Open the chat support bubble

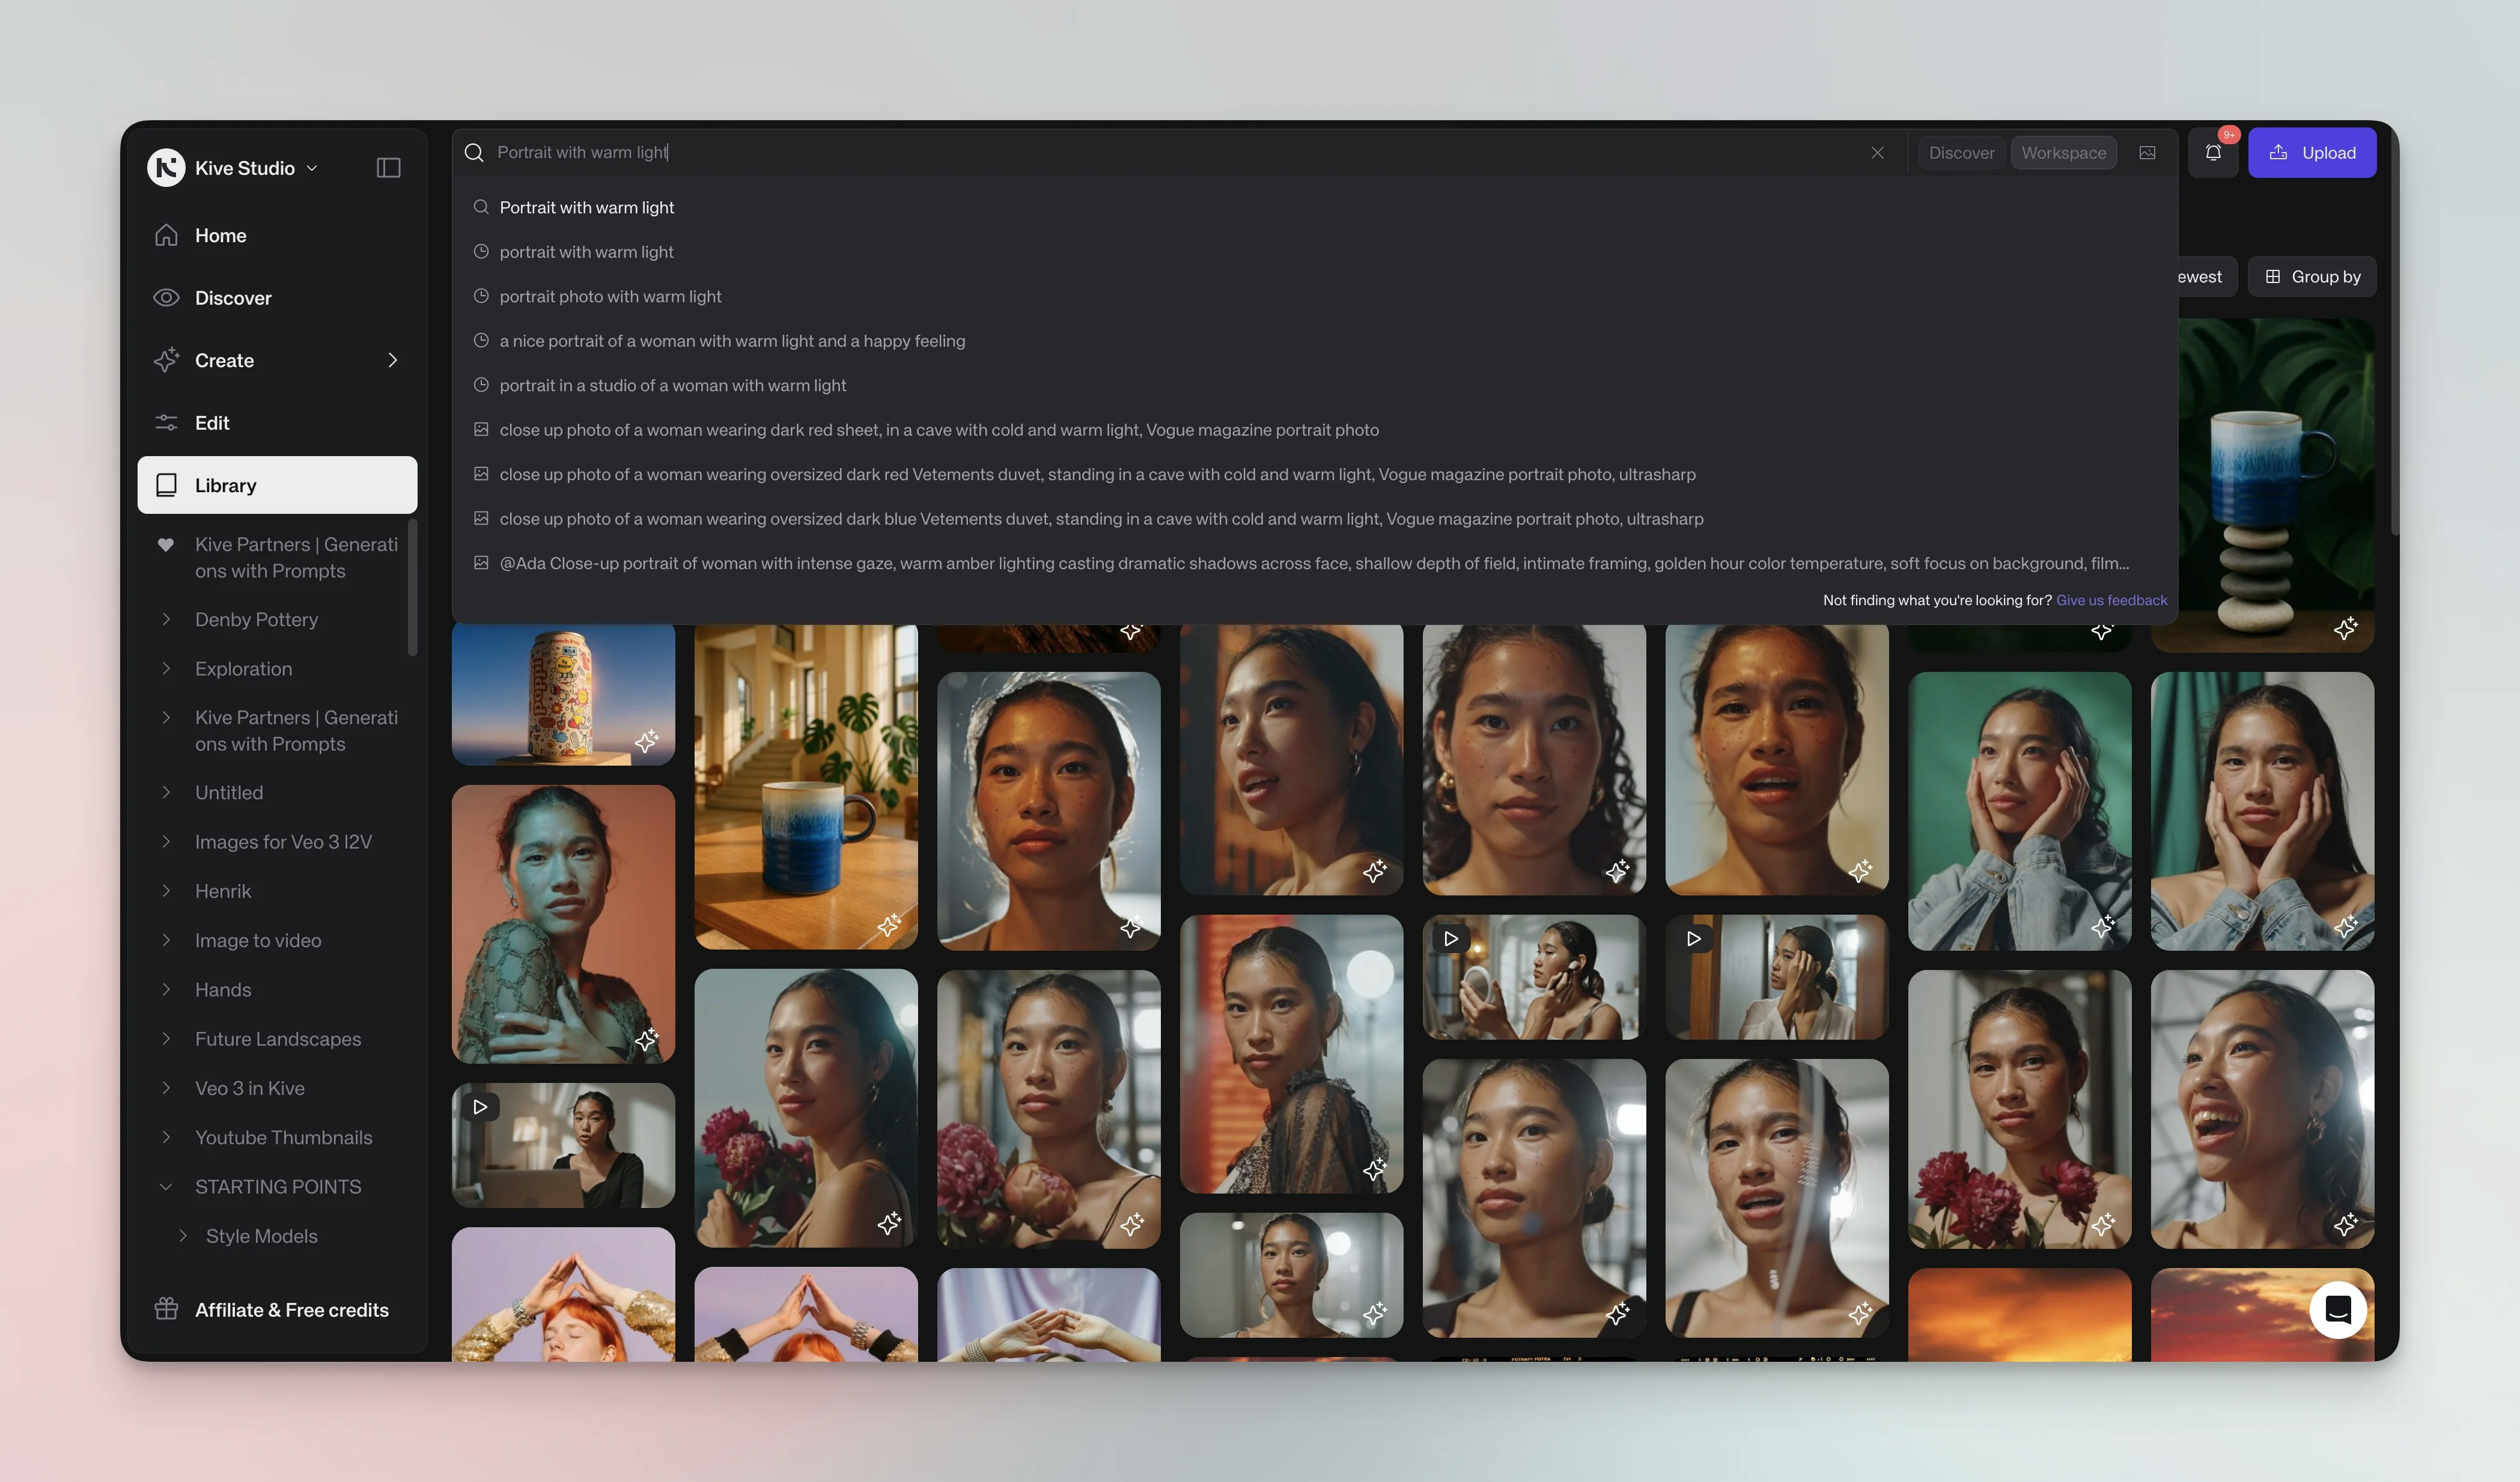pyautogui.click(x=2337, y=1309)
